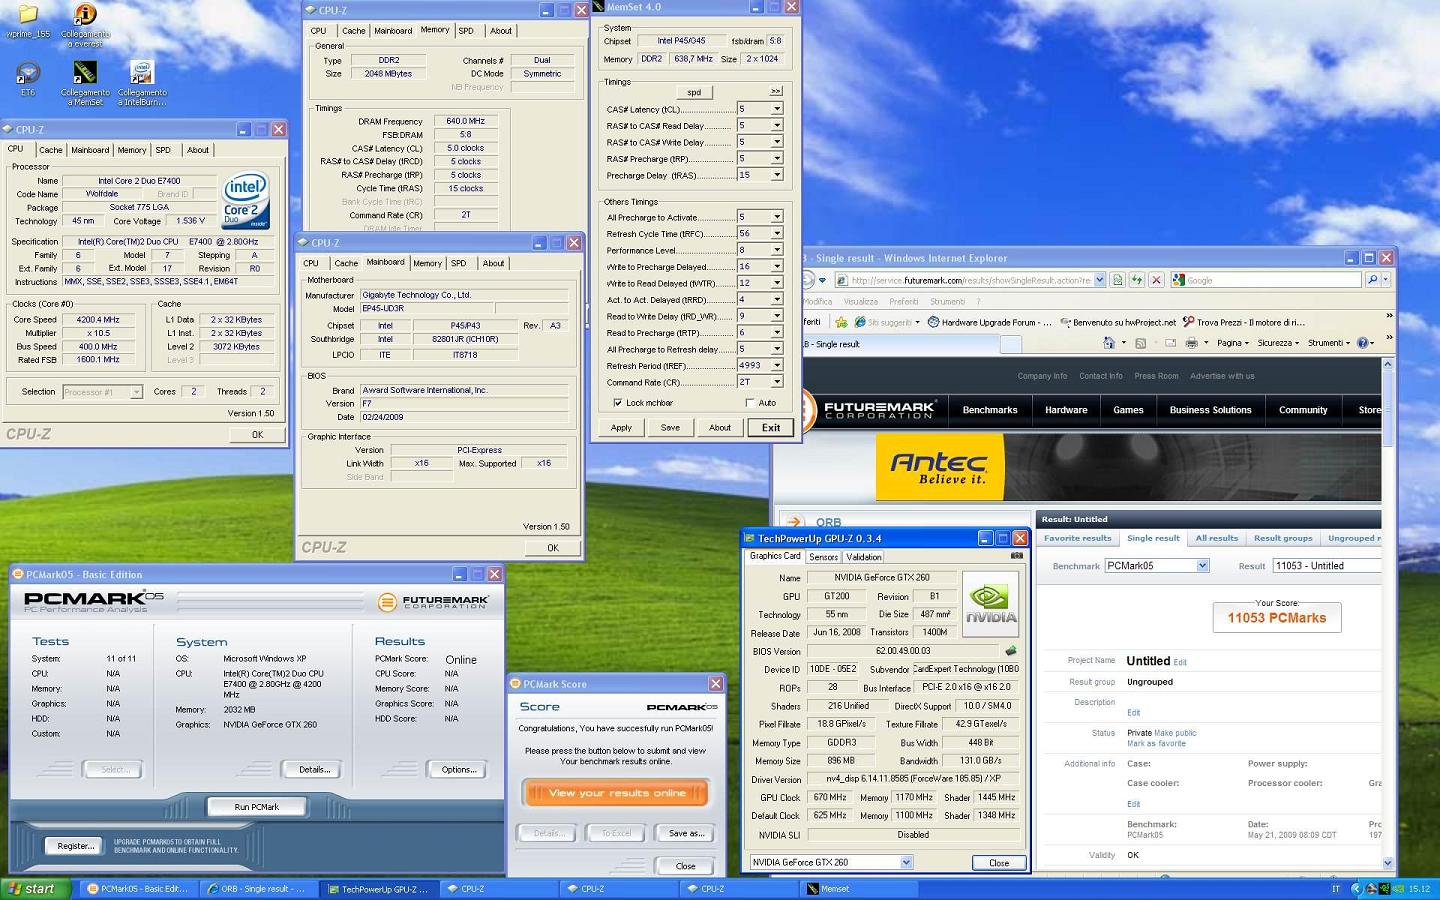Click MemSet expand >> button

[775, 91]
